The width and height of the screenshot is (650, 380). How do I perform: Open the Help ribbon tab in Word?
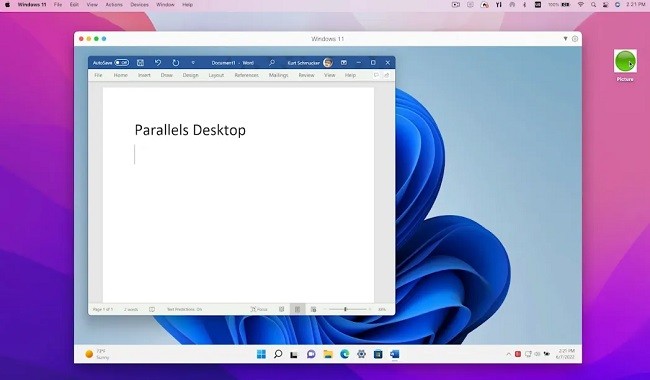tap(350, 75)
